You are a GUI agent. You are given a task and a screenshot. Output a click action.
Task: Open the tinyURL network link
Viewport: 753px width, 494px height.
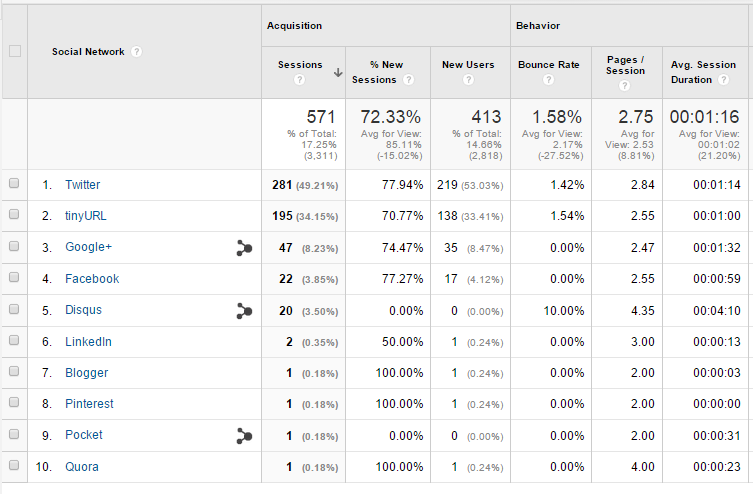pos(86,216)
